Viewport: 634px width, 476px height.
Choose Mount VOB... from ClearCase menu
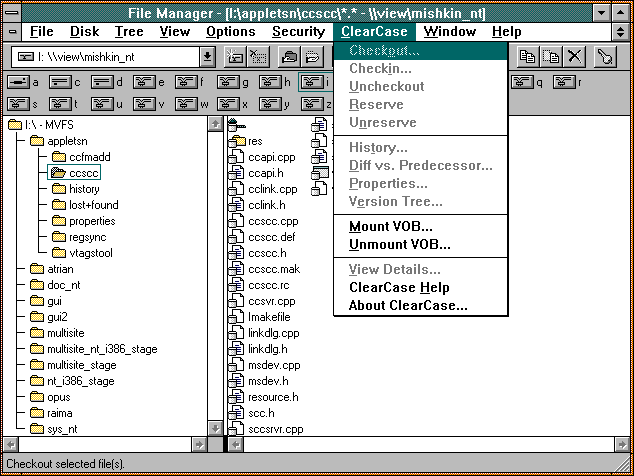point(421,226)
